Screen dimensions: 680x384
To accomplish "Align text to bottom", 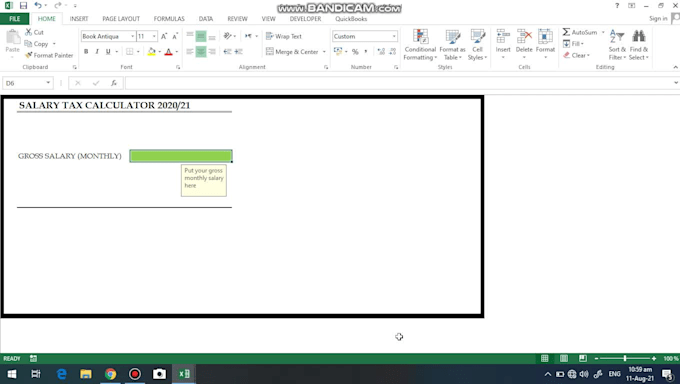I will [x=212, y=36].
